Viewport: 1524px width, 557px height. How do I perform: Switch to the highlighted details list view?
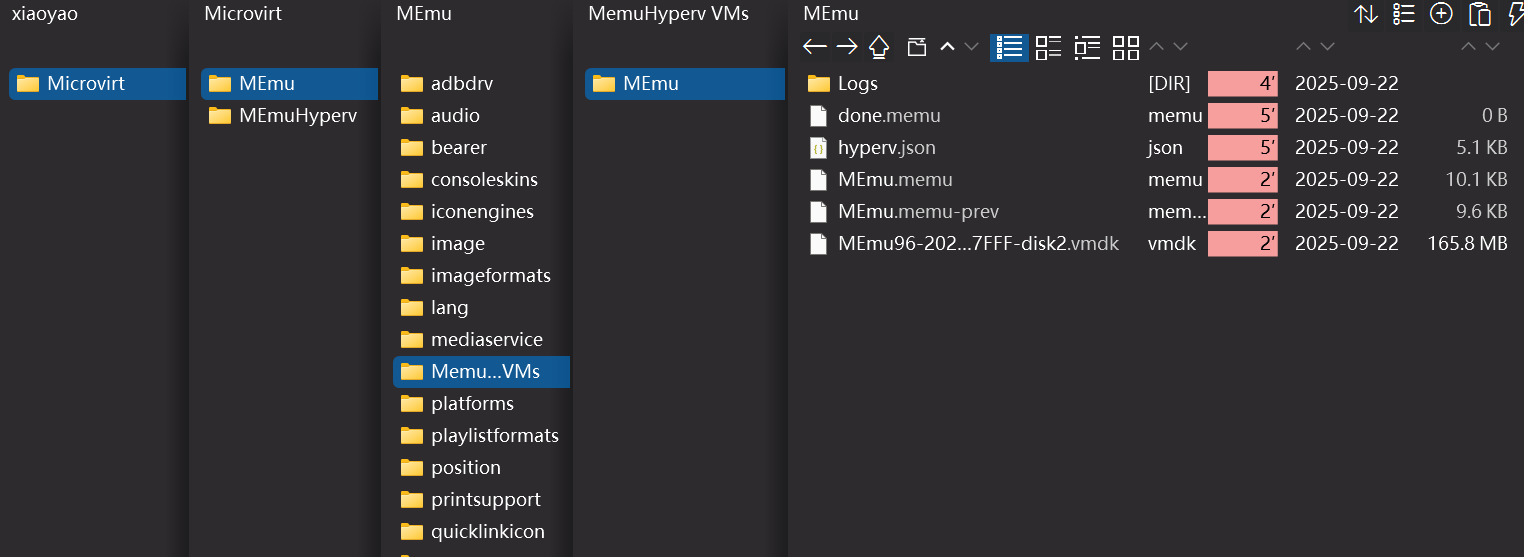1009,47
